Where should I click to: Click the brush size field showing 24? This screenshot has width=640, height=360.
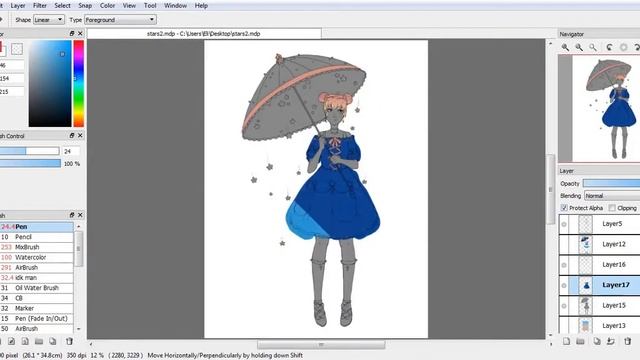coord(71,151)
